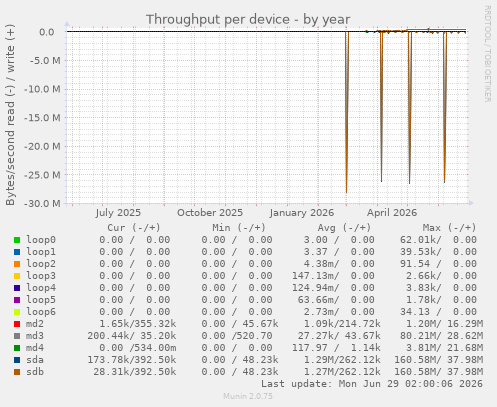Click sdb current value '28.31k/392.50k'
The height and width of the screenshot is (407, 497).
[135, 372]
